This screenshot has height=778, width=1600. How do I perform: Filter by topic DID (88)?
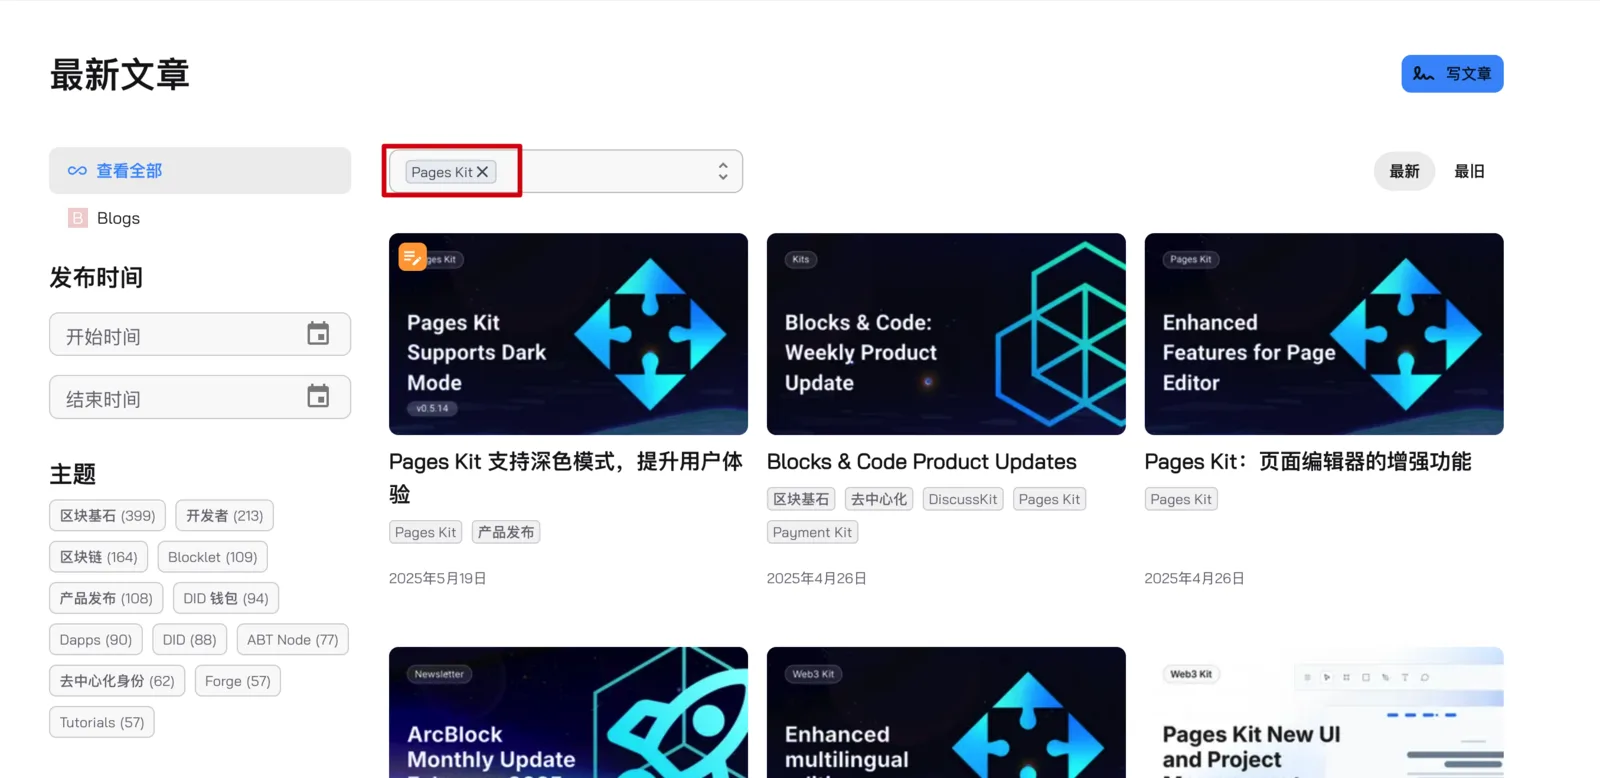pyautogui.click(x=190, y=640)
